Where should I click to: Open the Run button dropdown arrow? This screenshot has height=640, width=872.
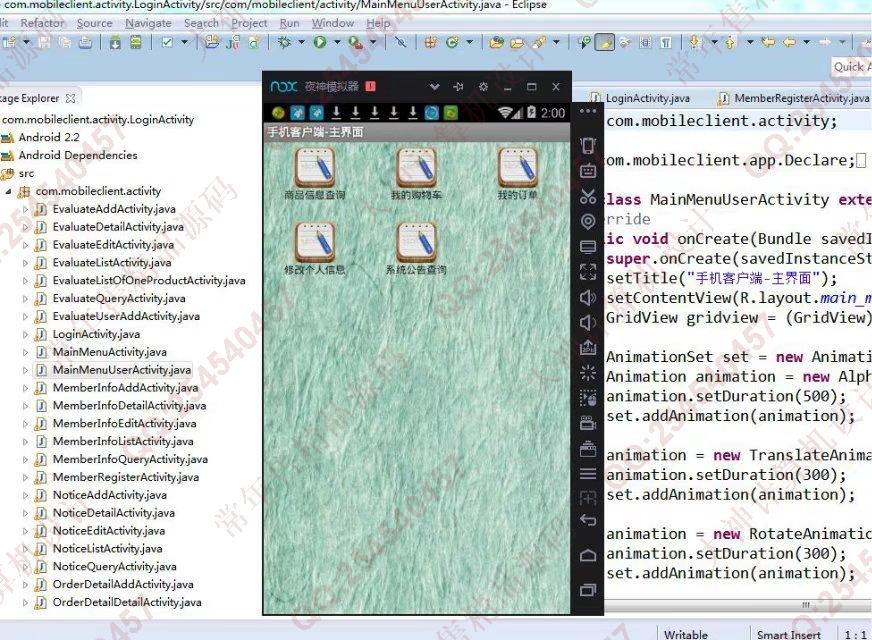(x=336, y=42)
